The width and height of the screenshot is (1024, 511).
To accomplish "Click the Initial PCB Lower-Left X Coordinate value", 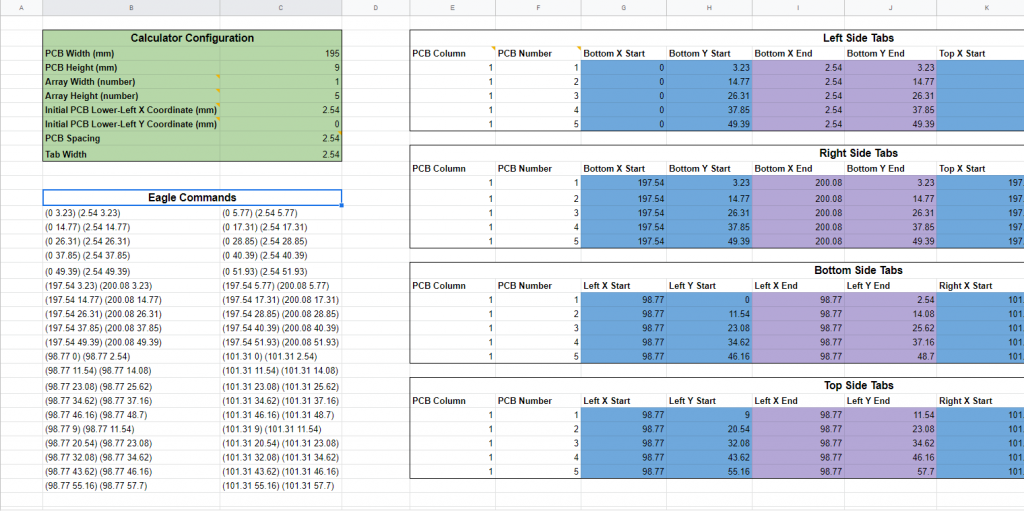I will click(x=281, y=110).
